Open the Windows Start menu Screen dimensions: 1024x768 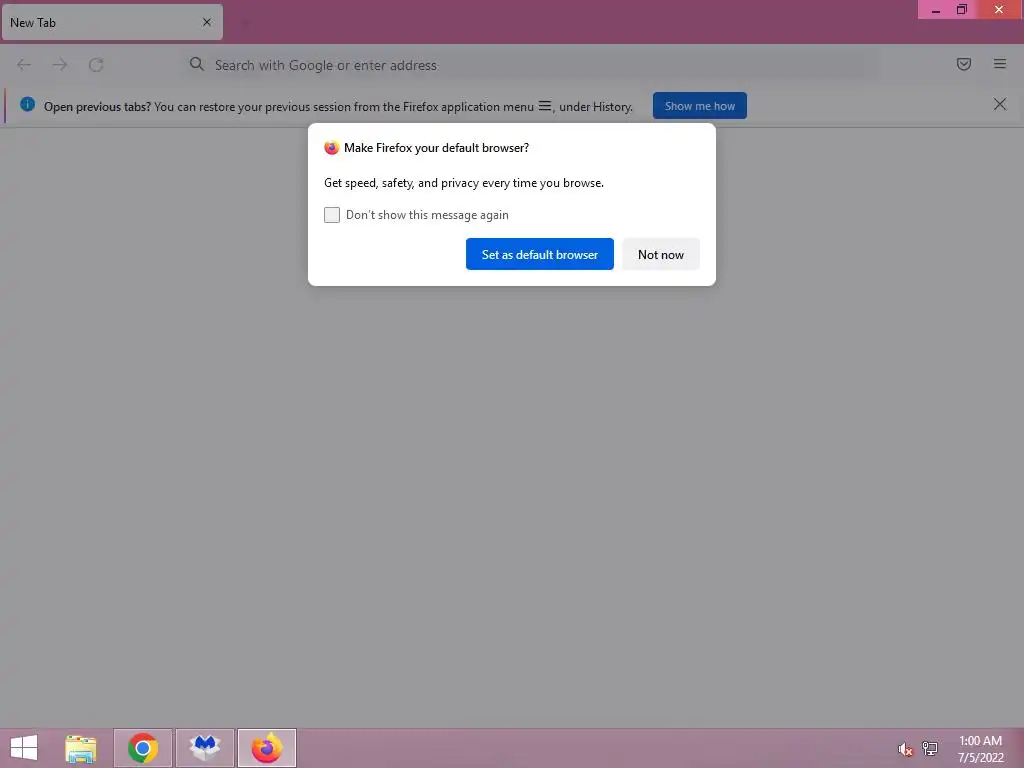(24, 748)
